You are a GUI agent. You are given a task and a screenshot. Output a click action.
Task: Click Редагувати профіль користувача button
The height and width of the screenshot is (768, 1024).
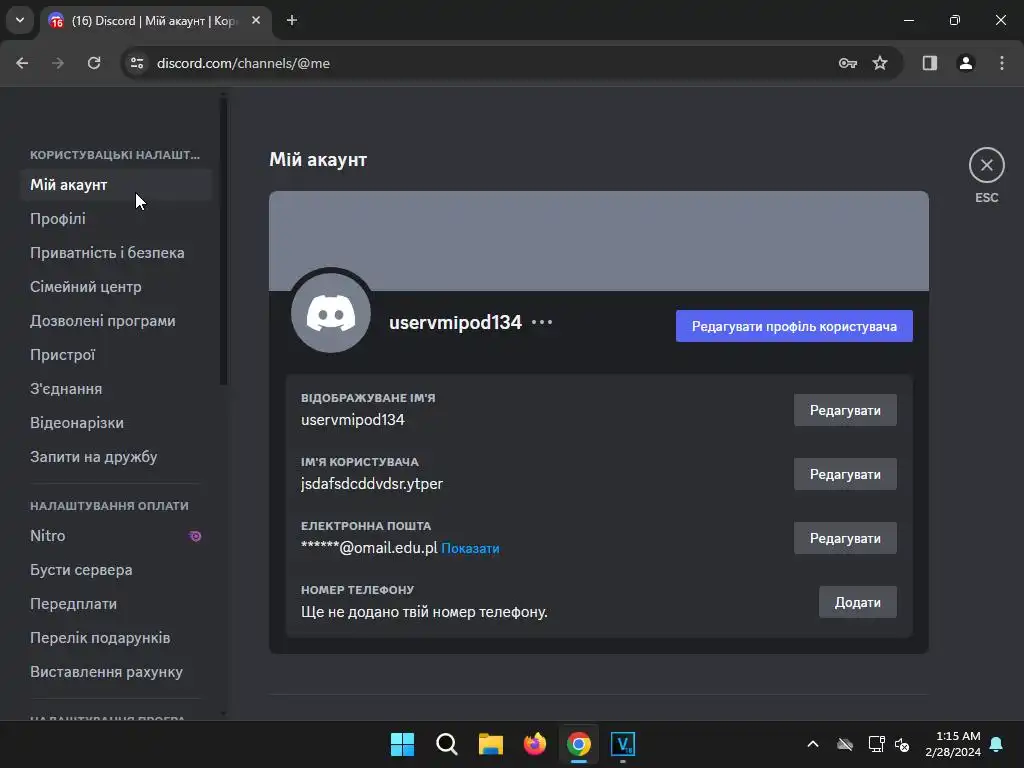[x=794, y=326]
